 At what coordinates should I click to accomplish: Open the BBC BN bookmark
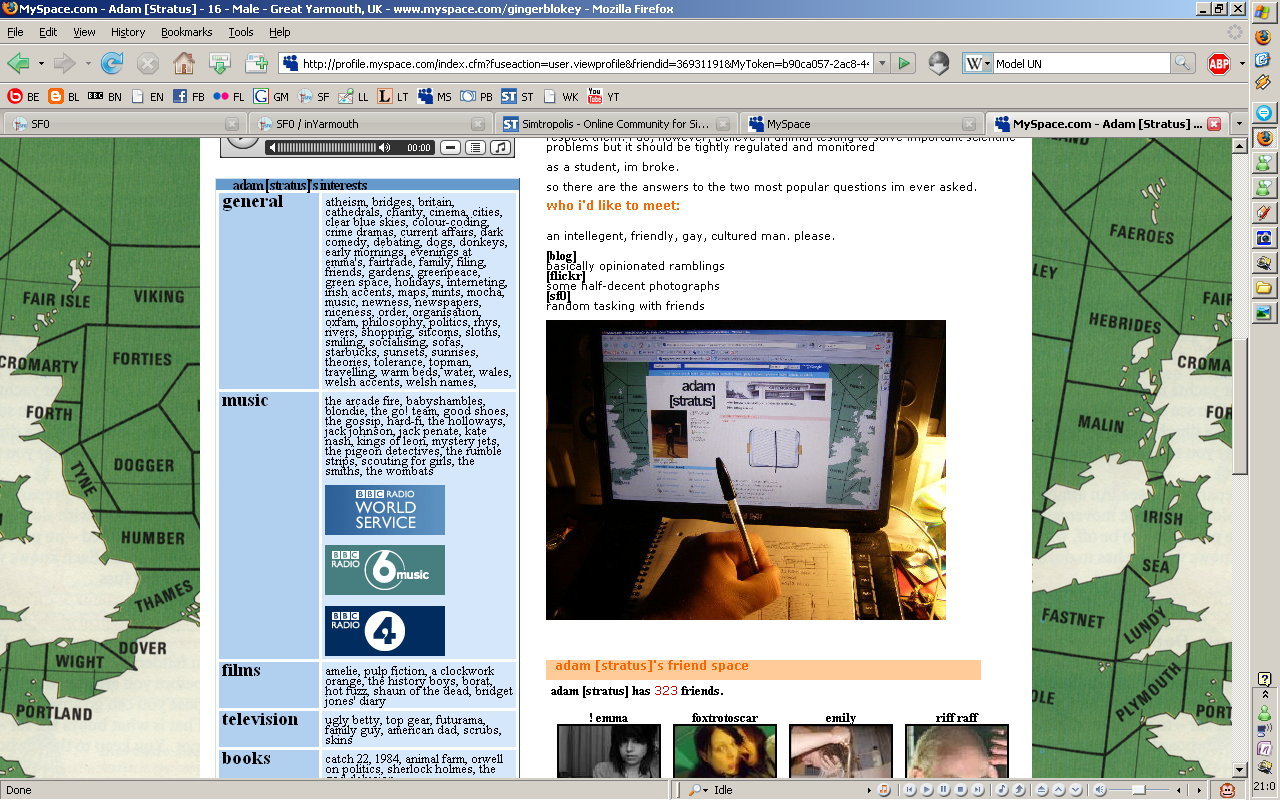coord(105,96)
